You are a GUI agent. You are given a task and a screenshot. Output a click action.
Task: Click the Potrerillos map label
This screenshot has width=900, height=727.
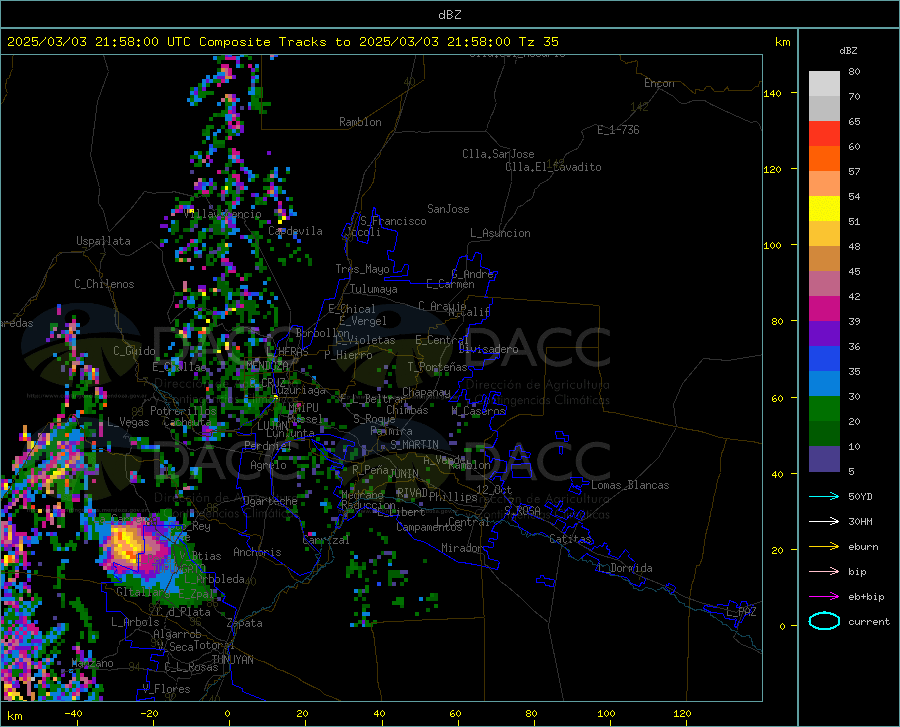point(183,411)
